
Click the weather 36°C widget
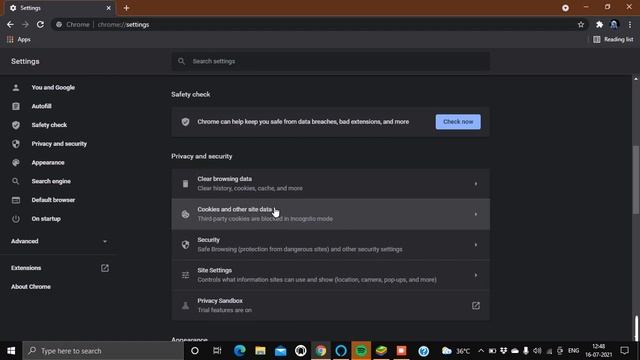coord(456,351)
